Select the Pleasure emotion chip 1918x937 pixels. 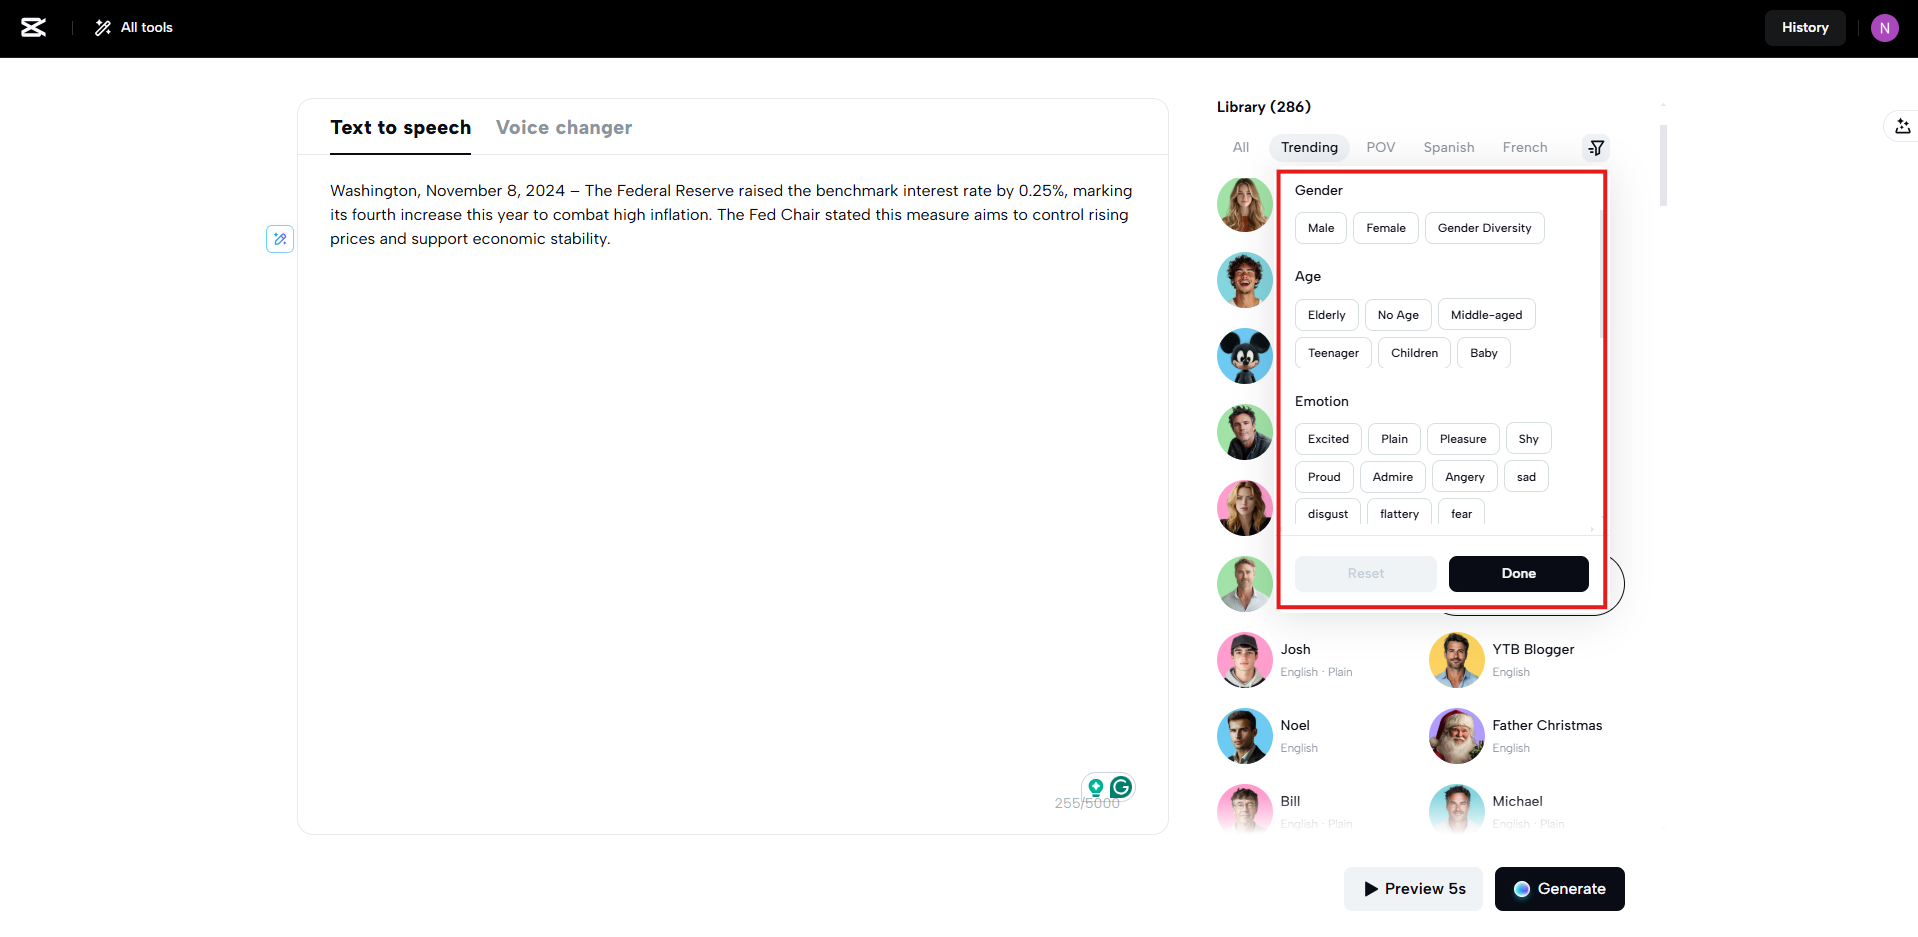pyautogui.click(x=1463, y=439)
